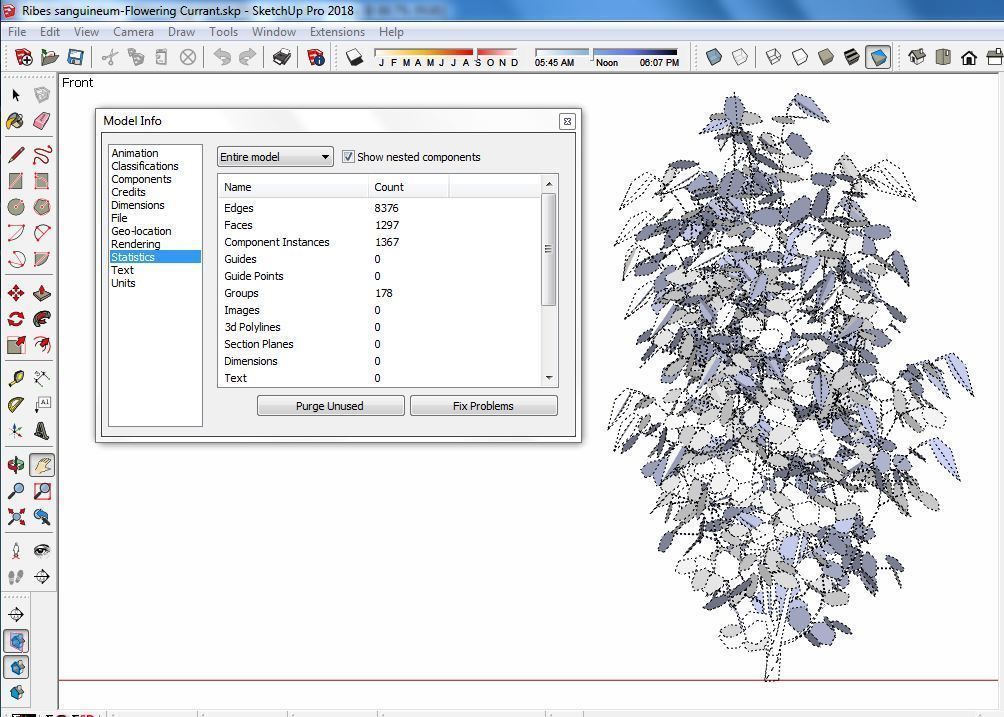Switch to Monochrome face style
1004x717 pixels.
coord(878,58)
